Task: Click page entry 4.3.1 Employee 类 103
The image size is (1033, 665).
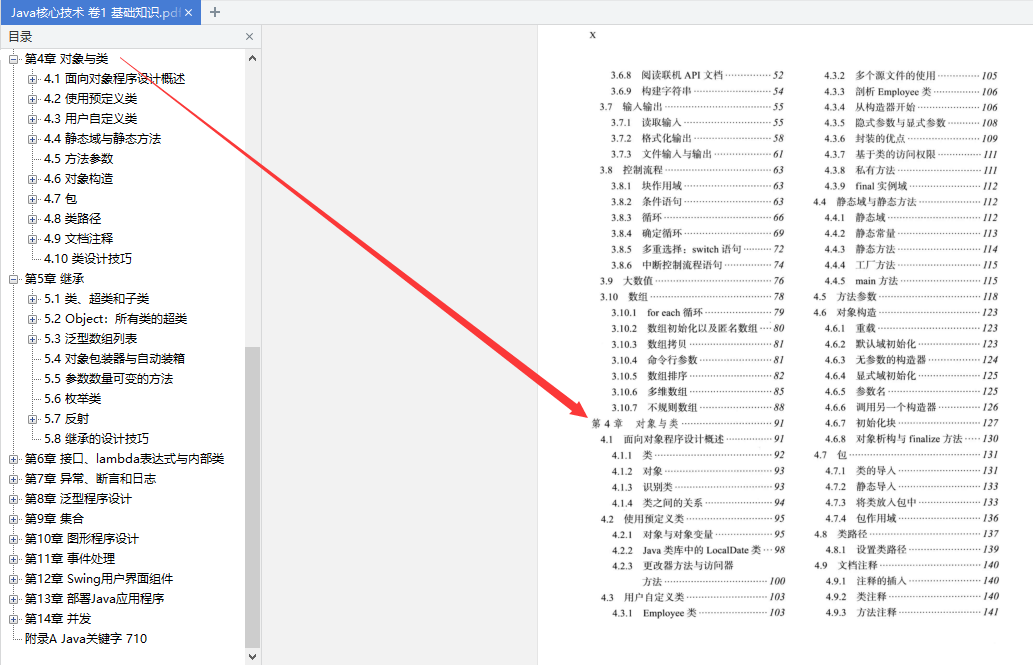Action: pos(698,613)
